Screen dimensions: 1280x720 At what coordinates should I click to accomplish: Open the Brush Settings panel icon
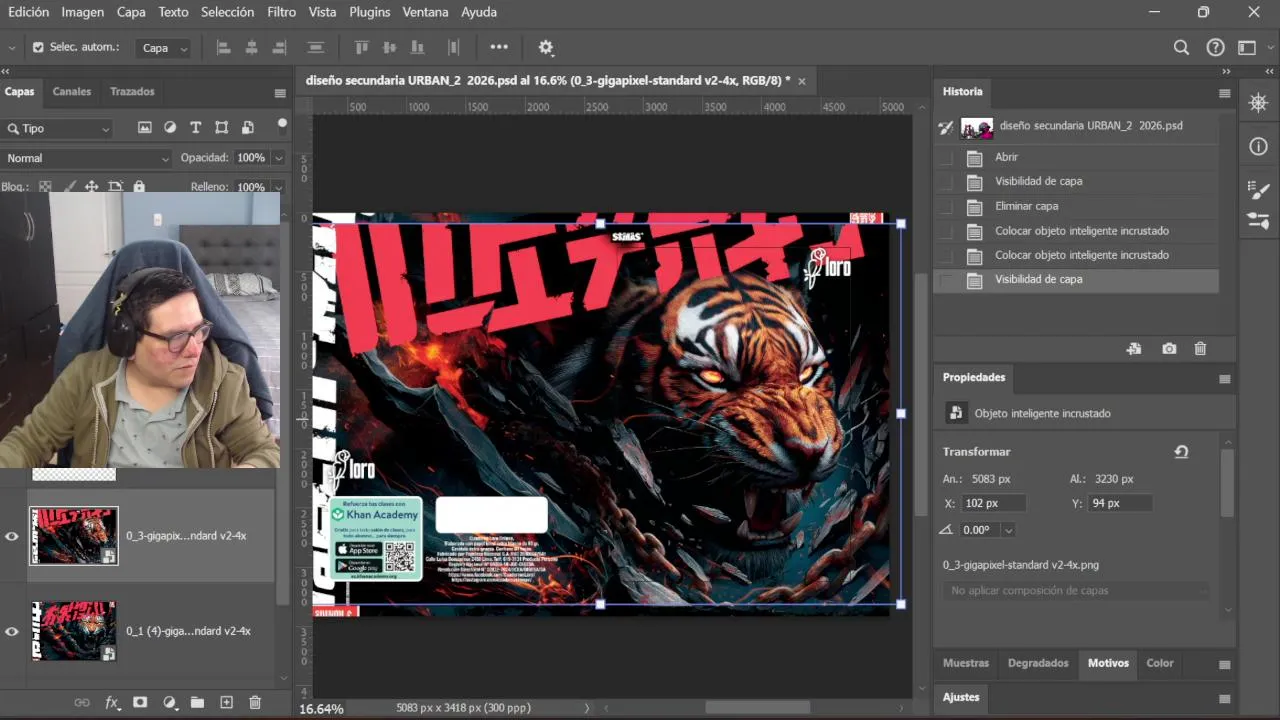tap(1258, 190)
